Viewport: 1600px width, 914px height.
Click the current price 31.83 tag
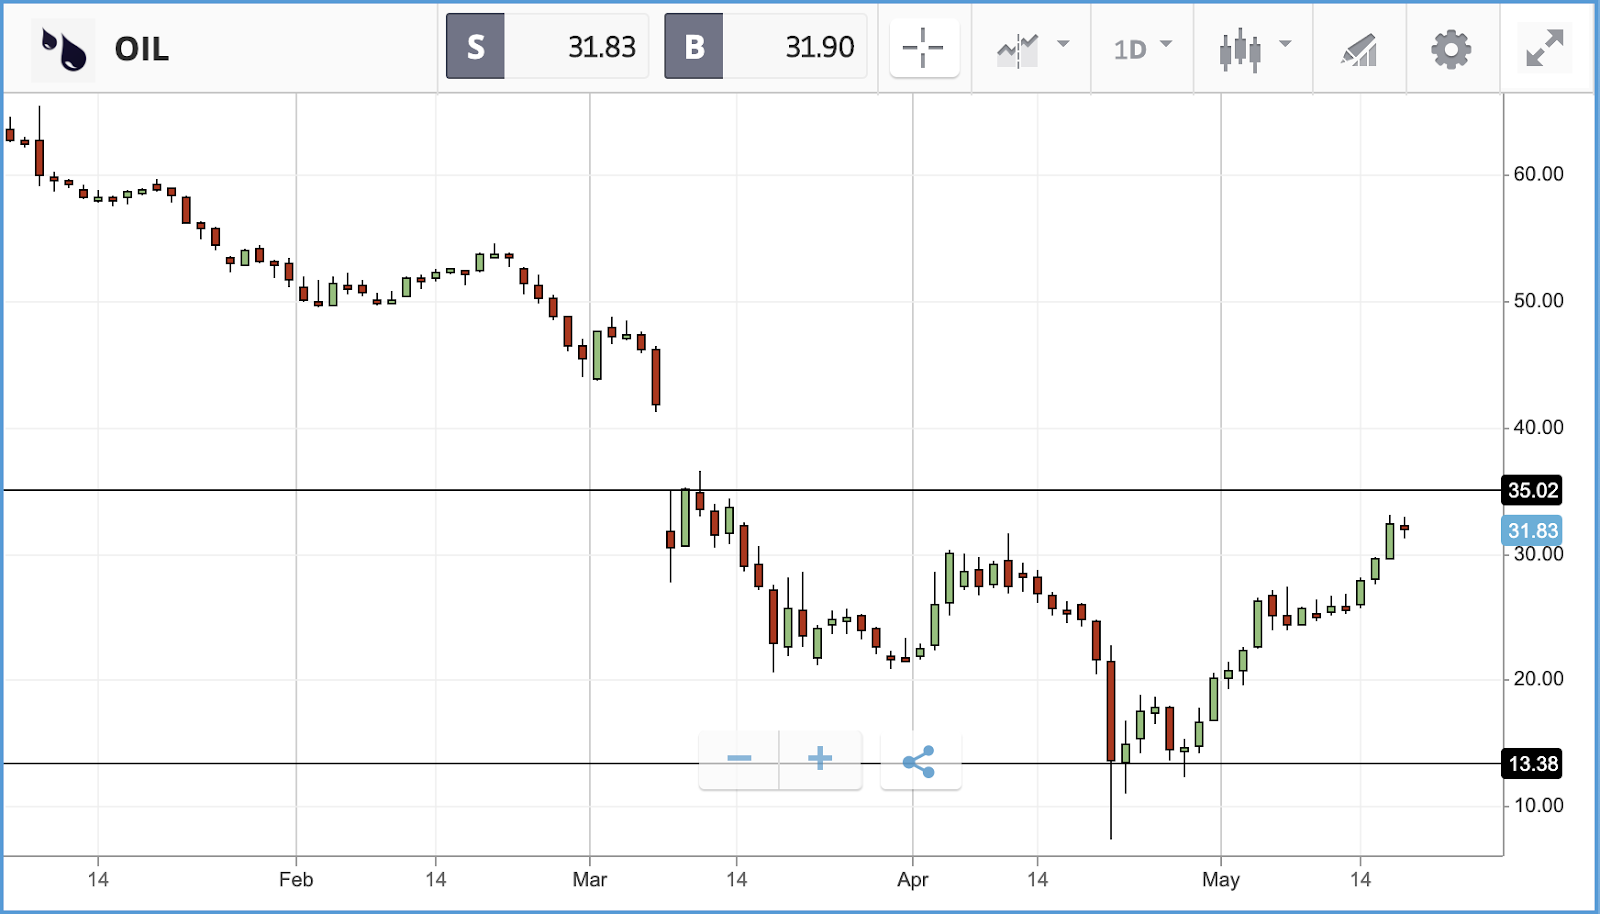point(1532,531)
